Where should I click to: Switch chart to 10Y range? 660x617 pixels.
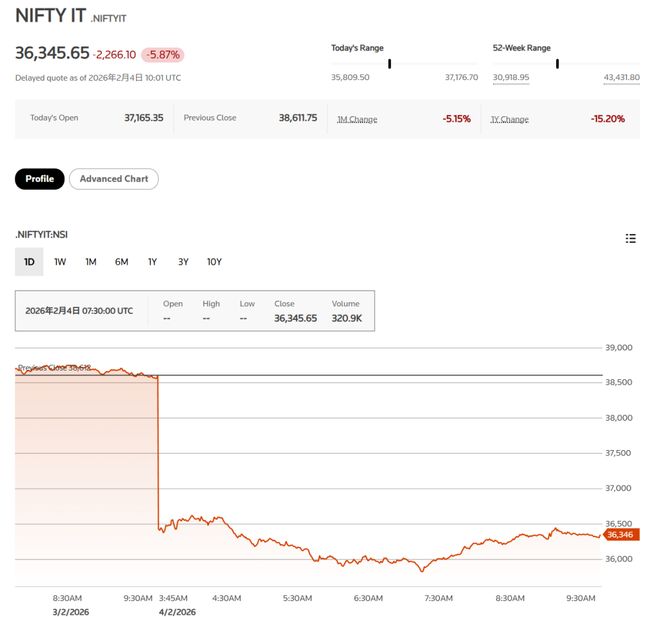point(214,262)
